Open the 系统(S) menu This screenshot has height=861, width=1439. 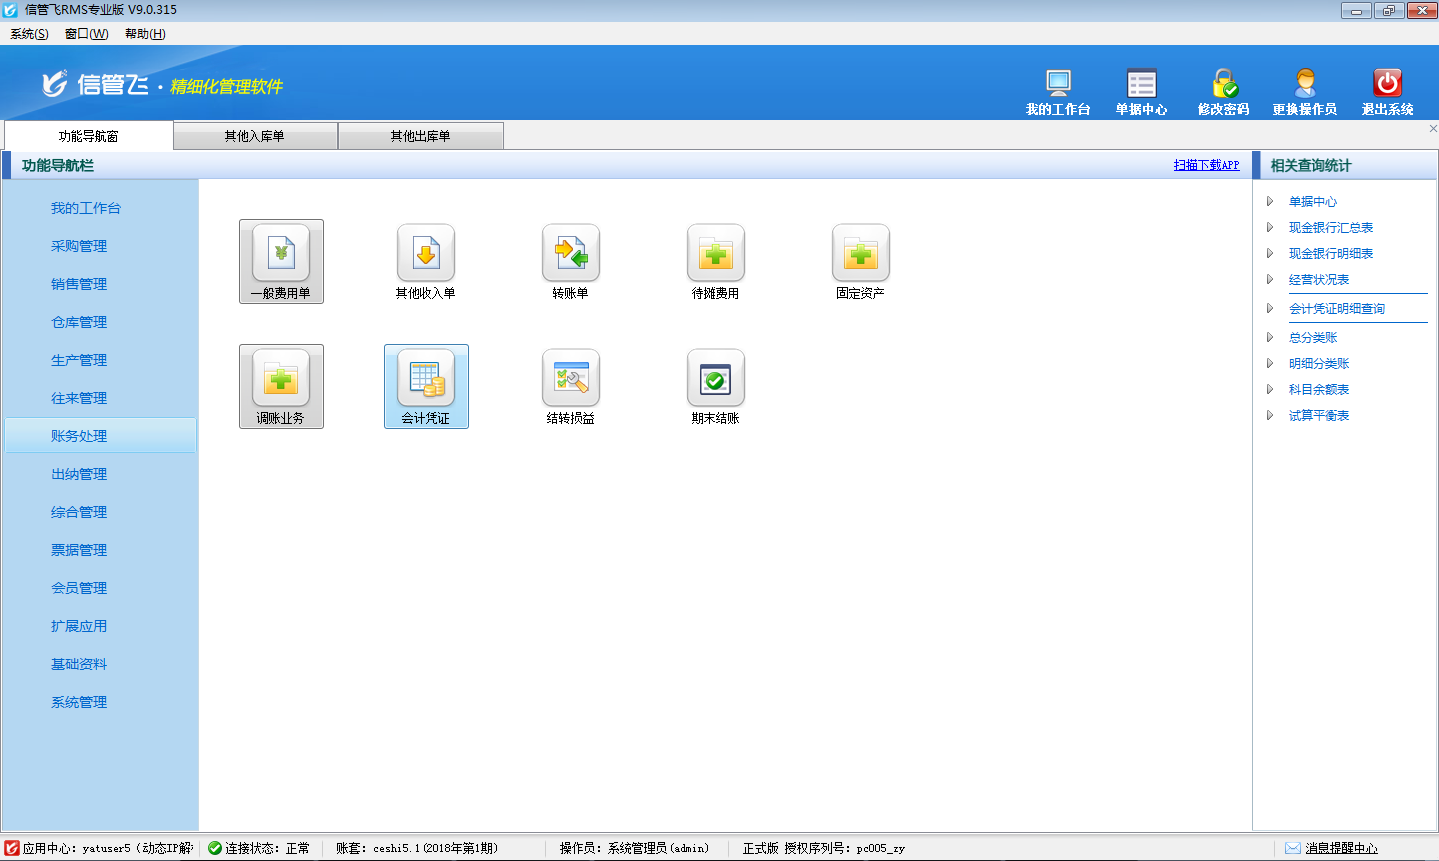(x=29, y=34)
